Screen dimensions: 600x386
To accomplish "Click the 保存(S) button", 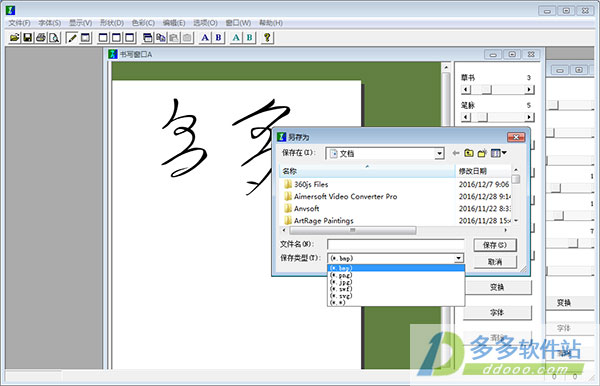I will pyautogui.click(x=495, y=245).
